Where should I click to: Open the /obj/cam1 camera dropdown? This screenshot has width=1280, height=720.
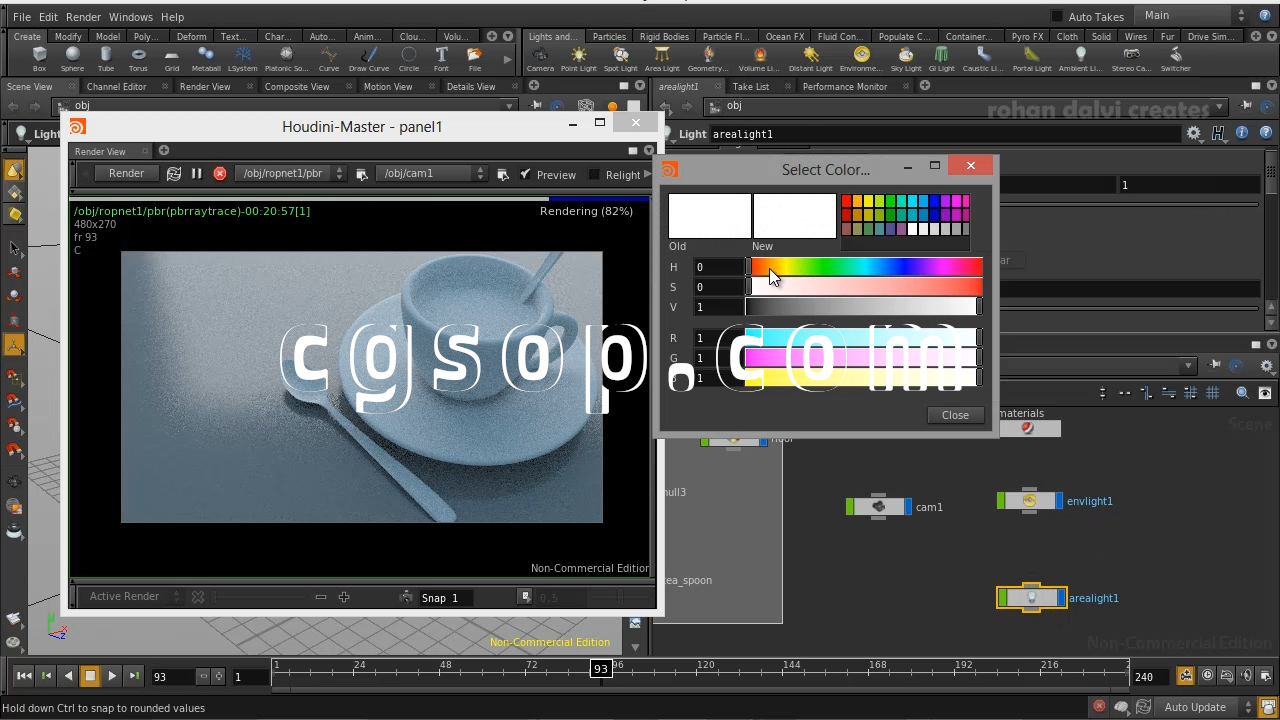(x=434, y=174)
